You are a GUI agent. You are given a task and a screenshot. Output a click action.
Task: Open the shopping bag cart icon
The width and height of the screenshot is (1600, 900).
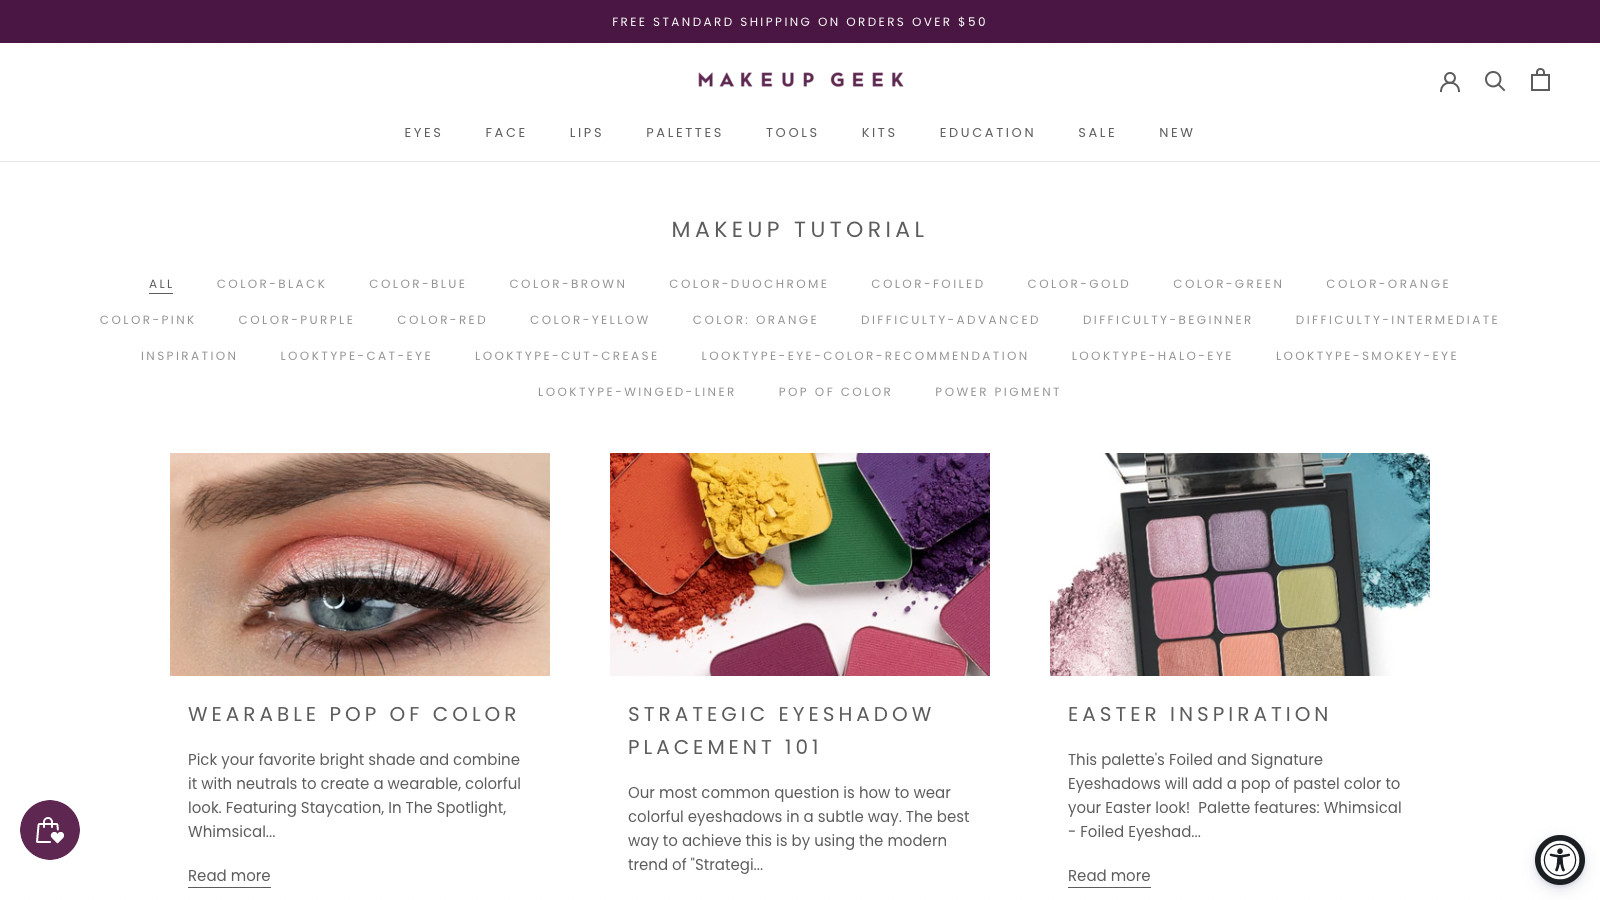tap(1540, 80)
